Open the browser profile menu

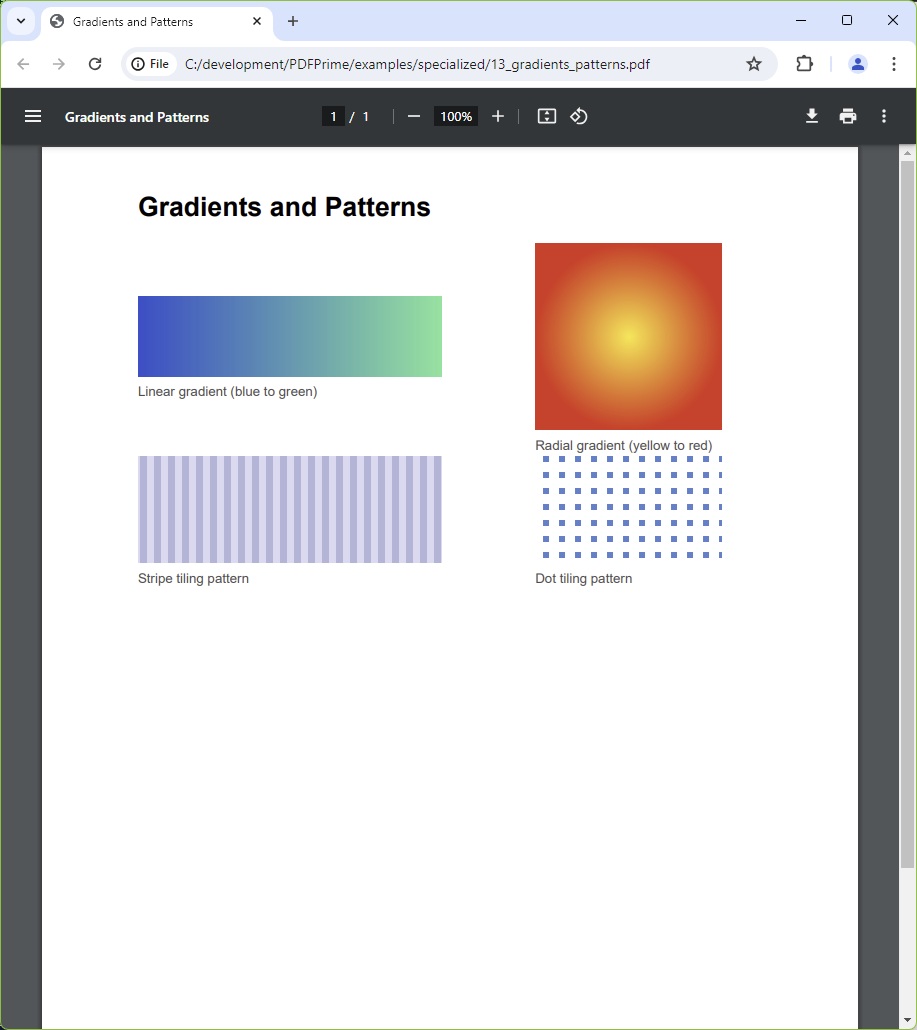coord(857,63)
